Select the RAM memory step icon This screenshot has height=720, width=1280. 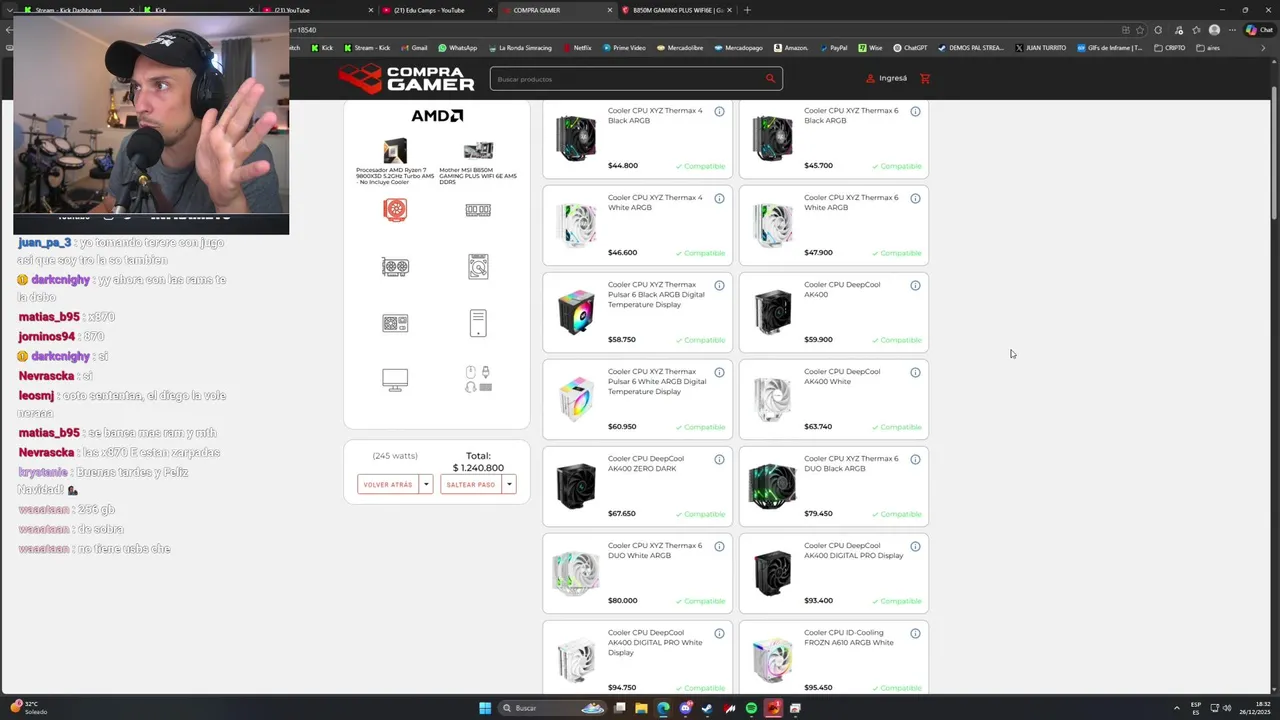pos(478,209)
